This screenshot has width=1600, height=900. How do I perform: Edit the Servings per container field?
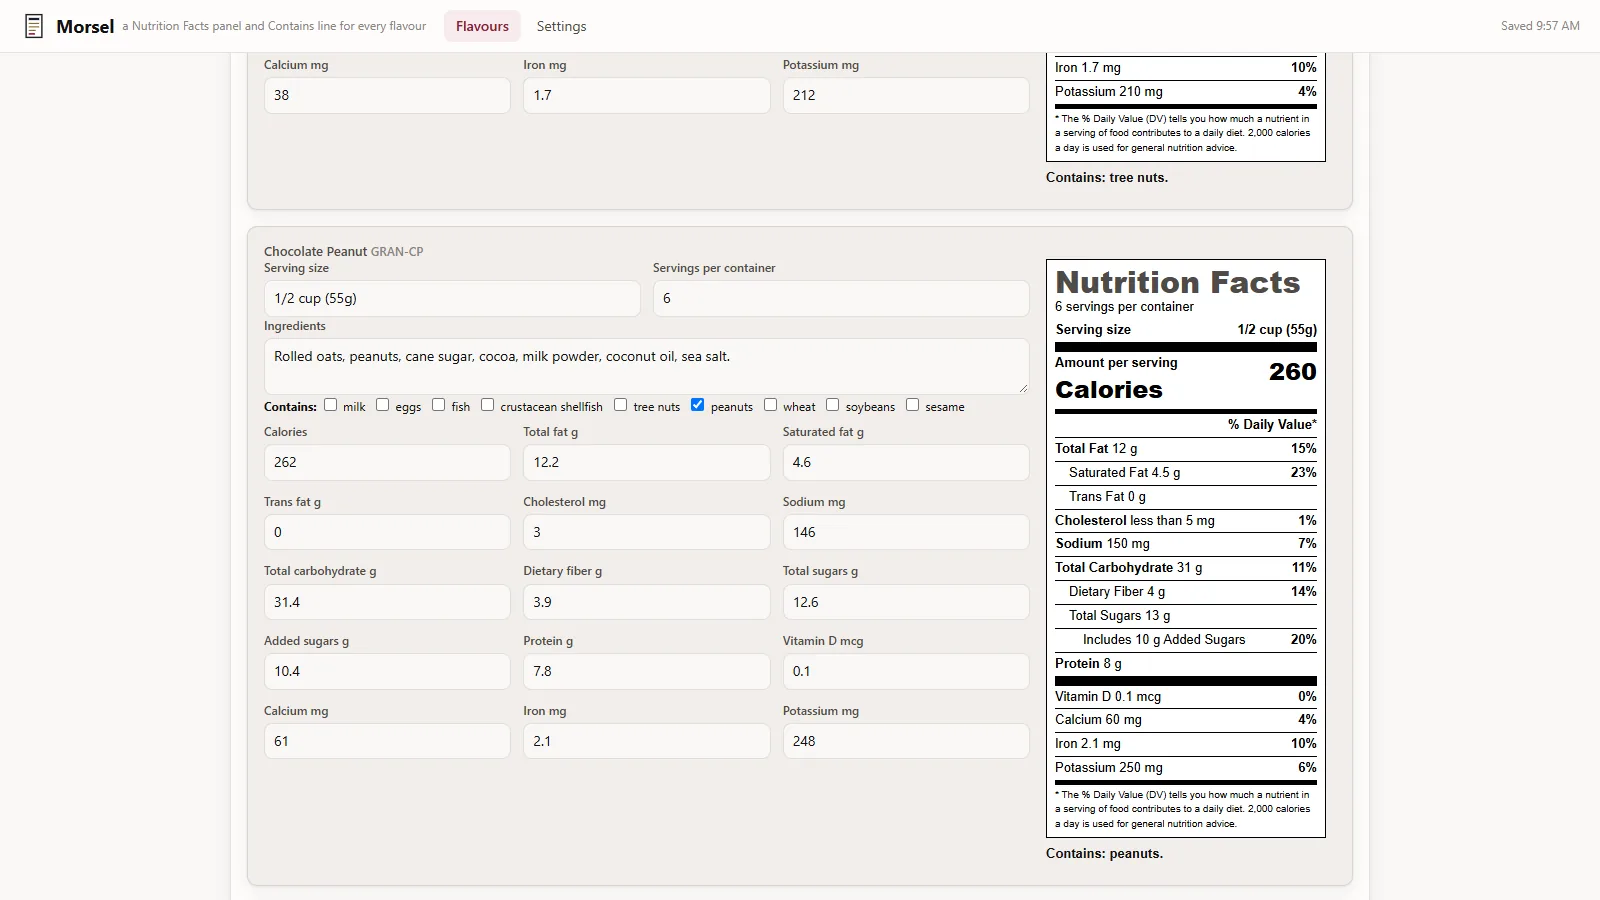(x=841, y=298)
